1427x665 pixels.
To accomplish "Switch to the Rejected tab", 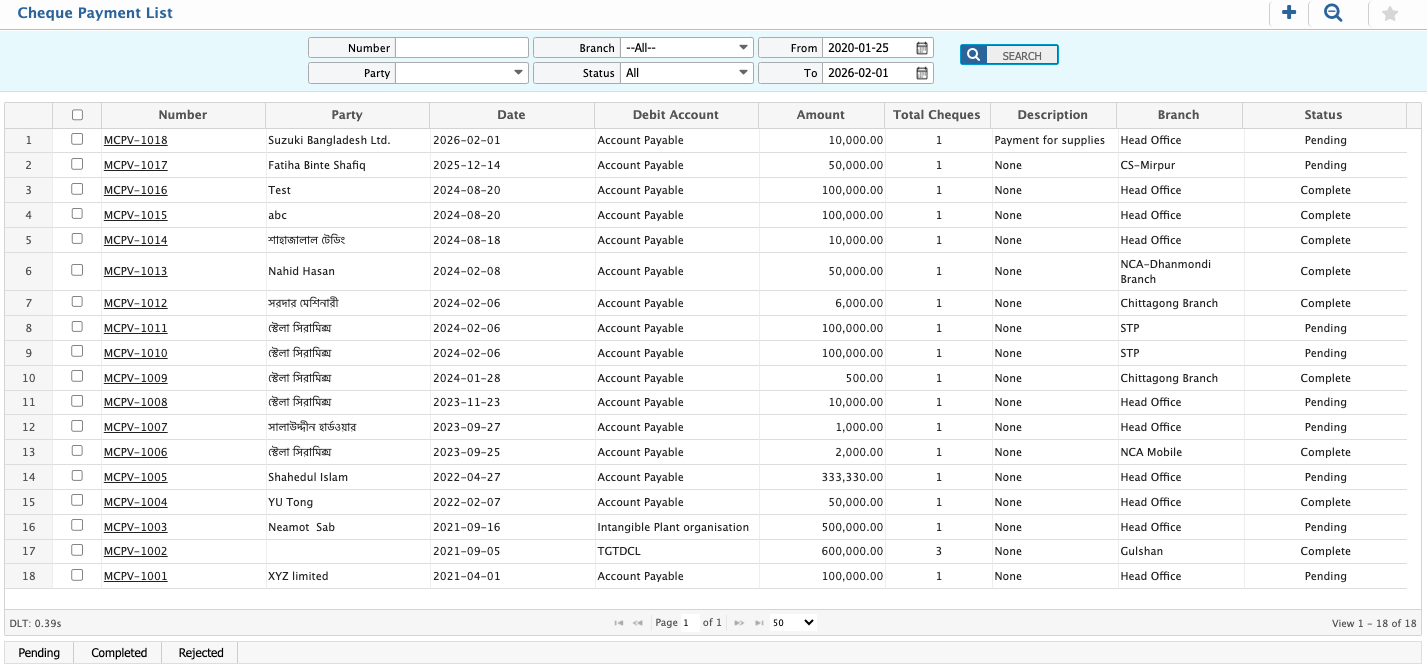I will click(201, 653).
